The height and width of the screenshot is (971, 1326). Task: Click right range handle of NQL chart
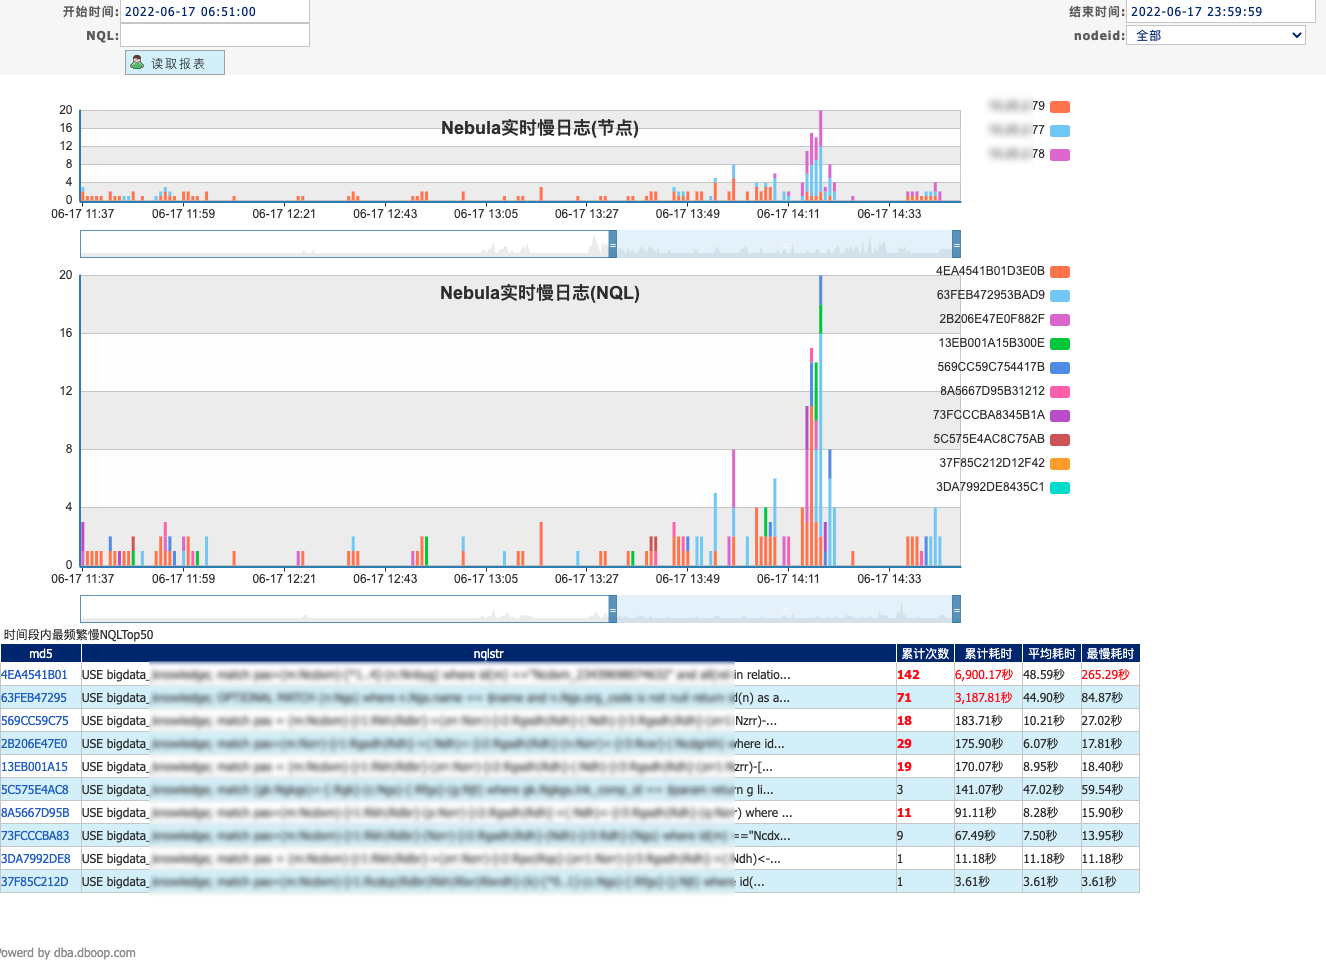pyautogui.click(x=956, y=609)
